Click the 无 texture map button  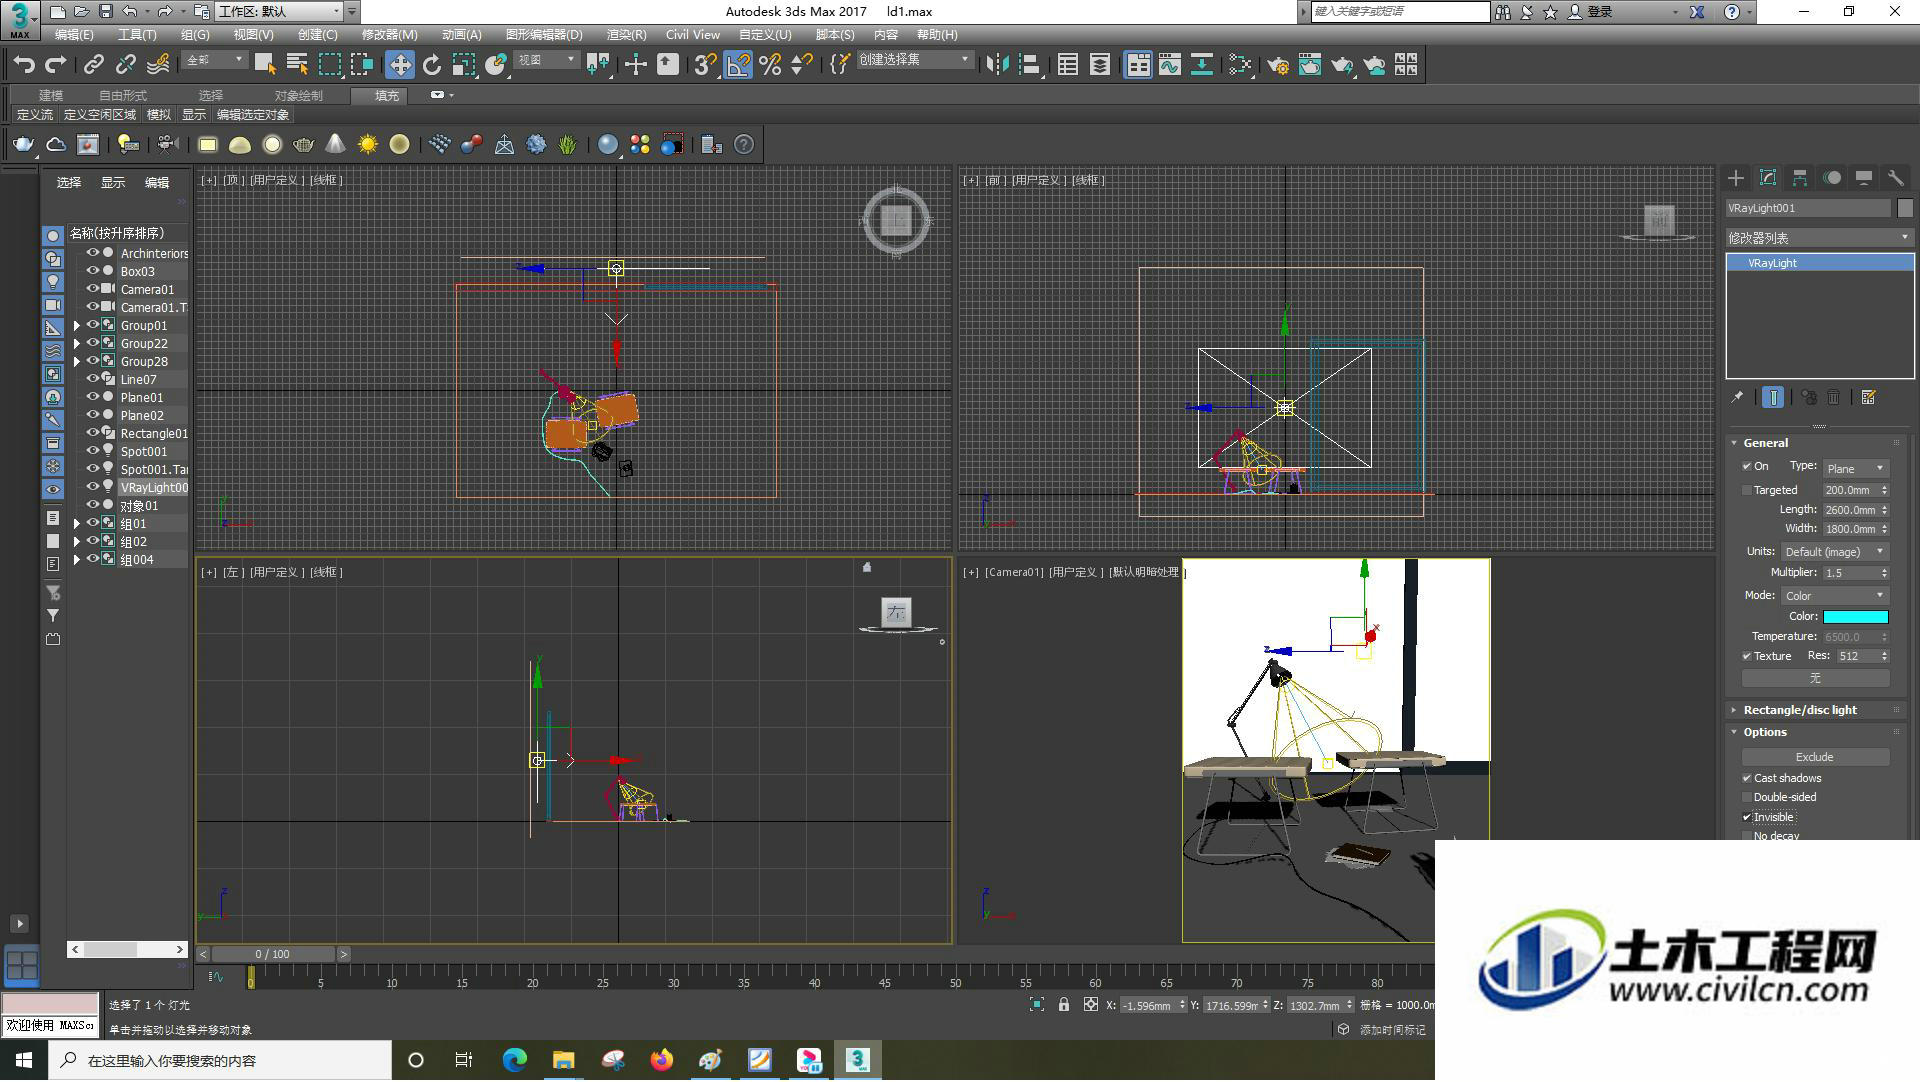pos(1815,679)
